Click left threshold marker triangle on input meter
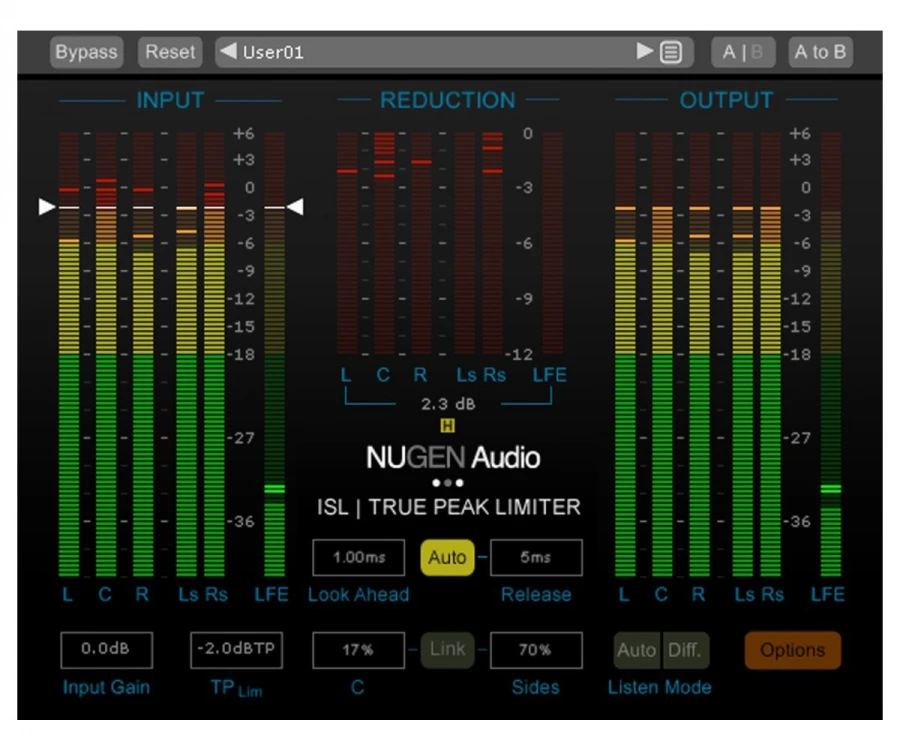 pos(46,207)
